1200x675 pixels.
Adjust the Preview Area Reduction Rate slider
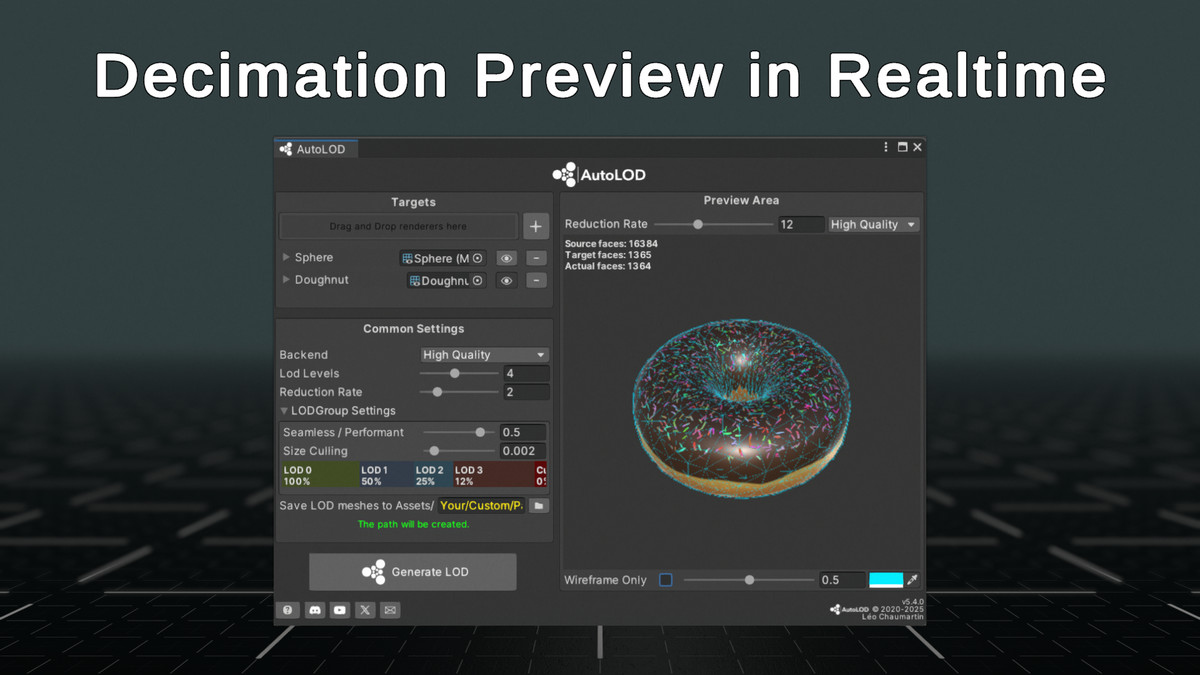click(x=714, y=225)
